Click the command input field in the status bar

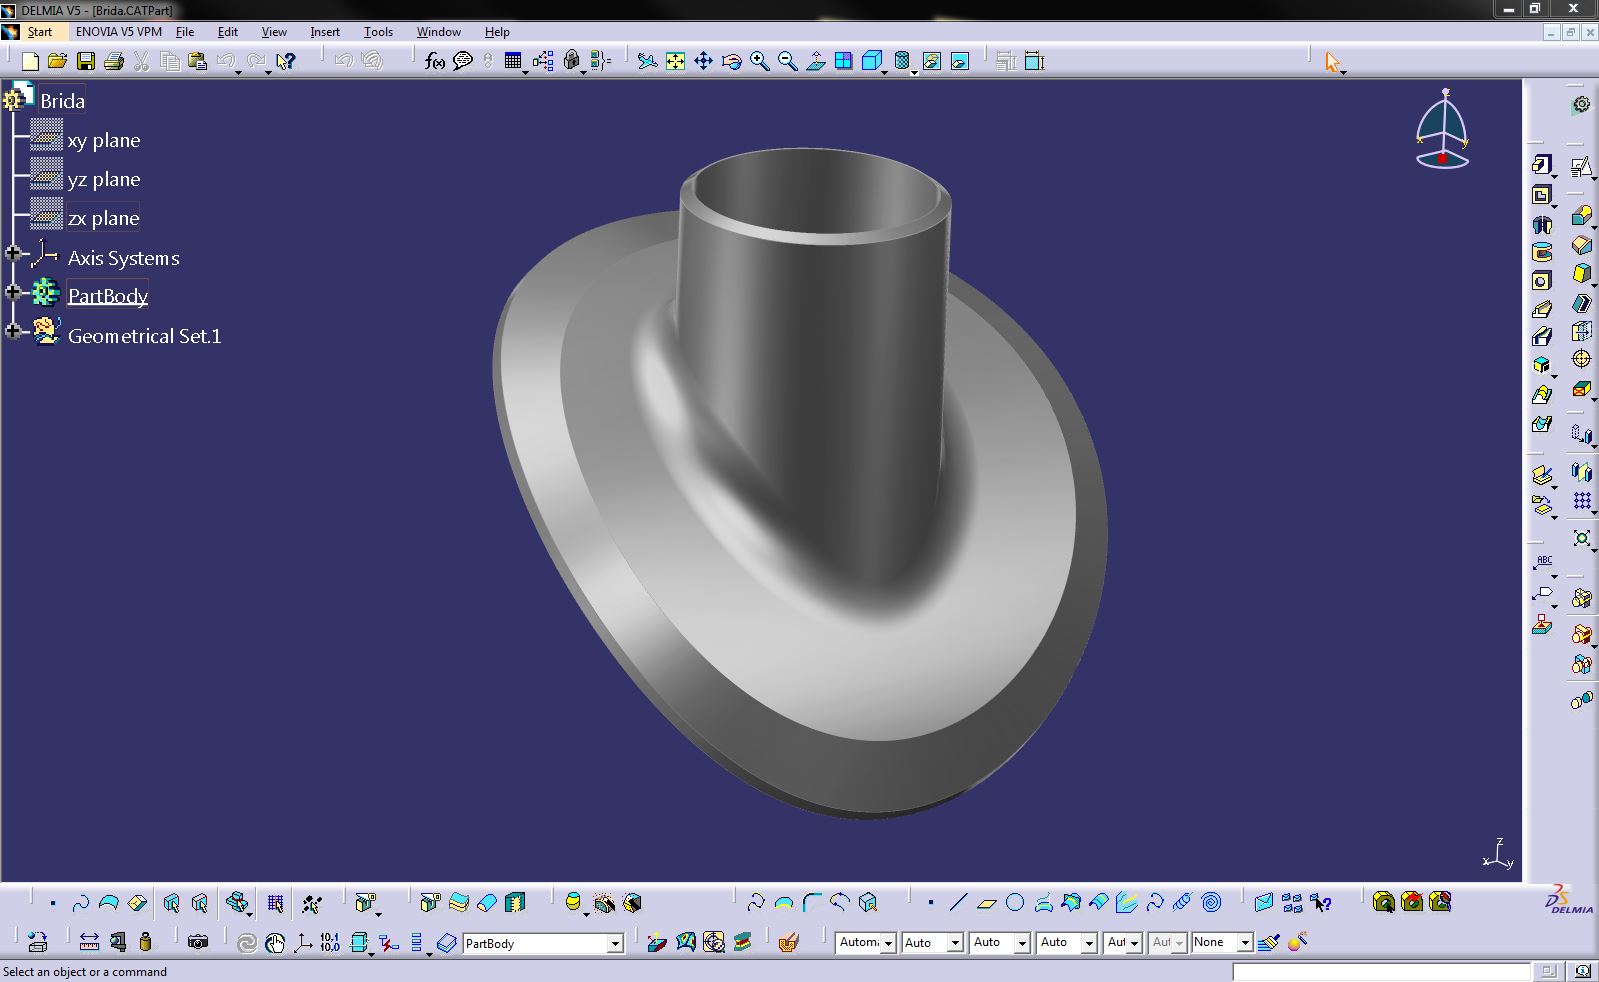pyautogui.click(x=1380, y=971)
